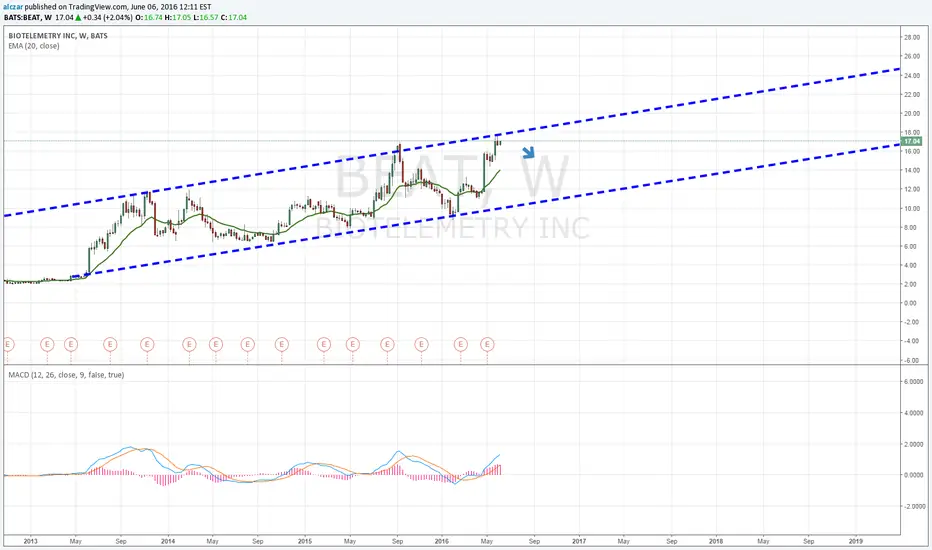Click the -6.00 price axis label
The height and width of the screenshot is (550, 932).
(x=912, y=360)
